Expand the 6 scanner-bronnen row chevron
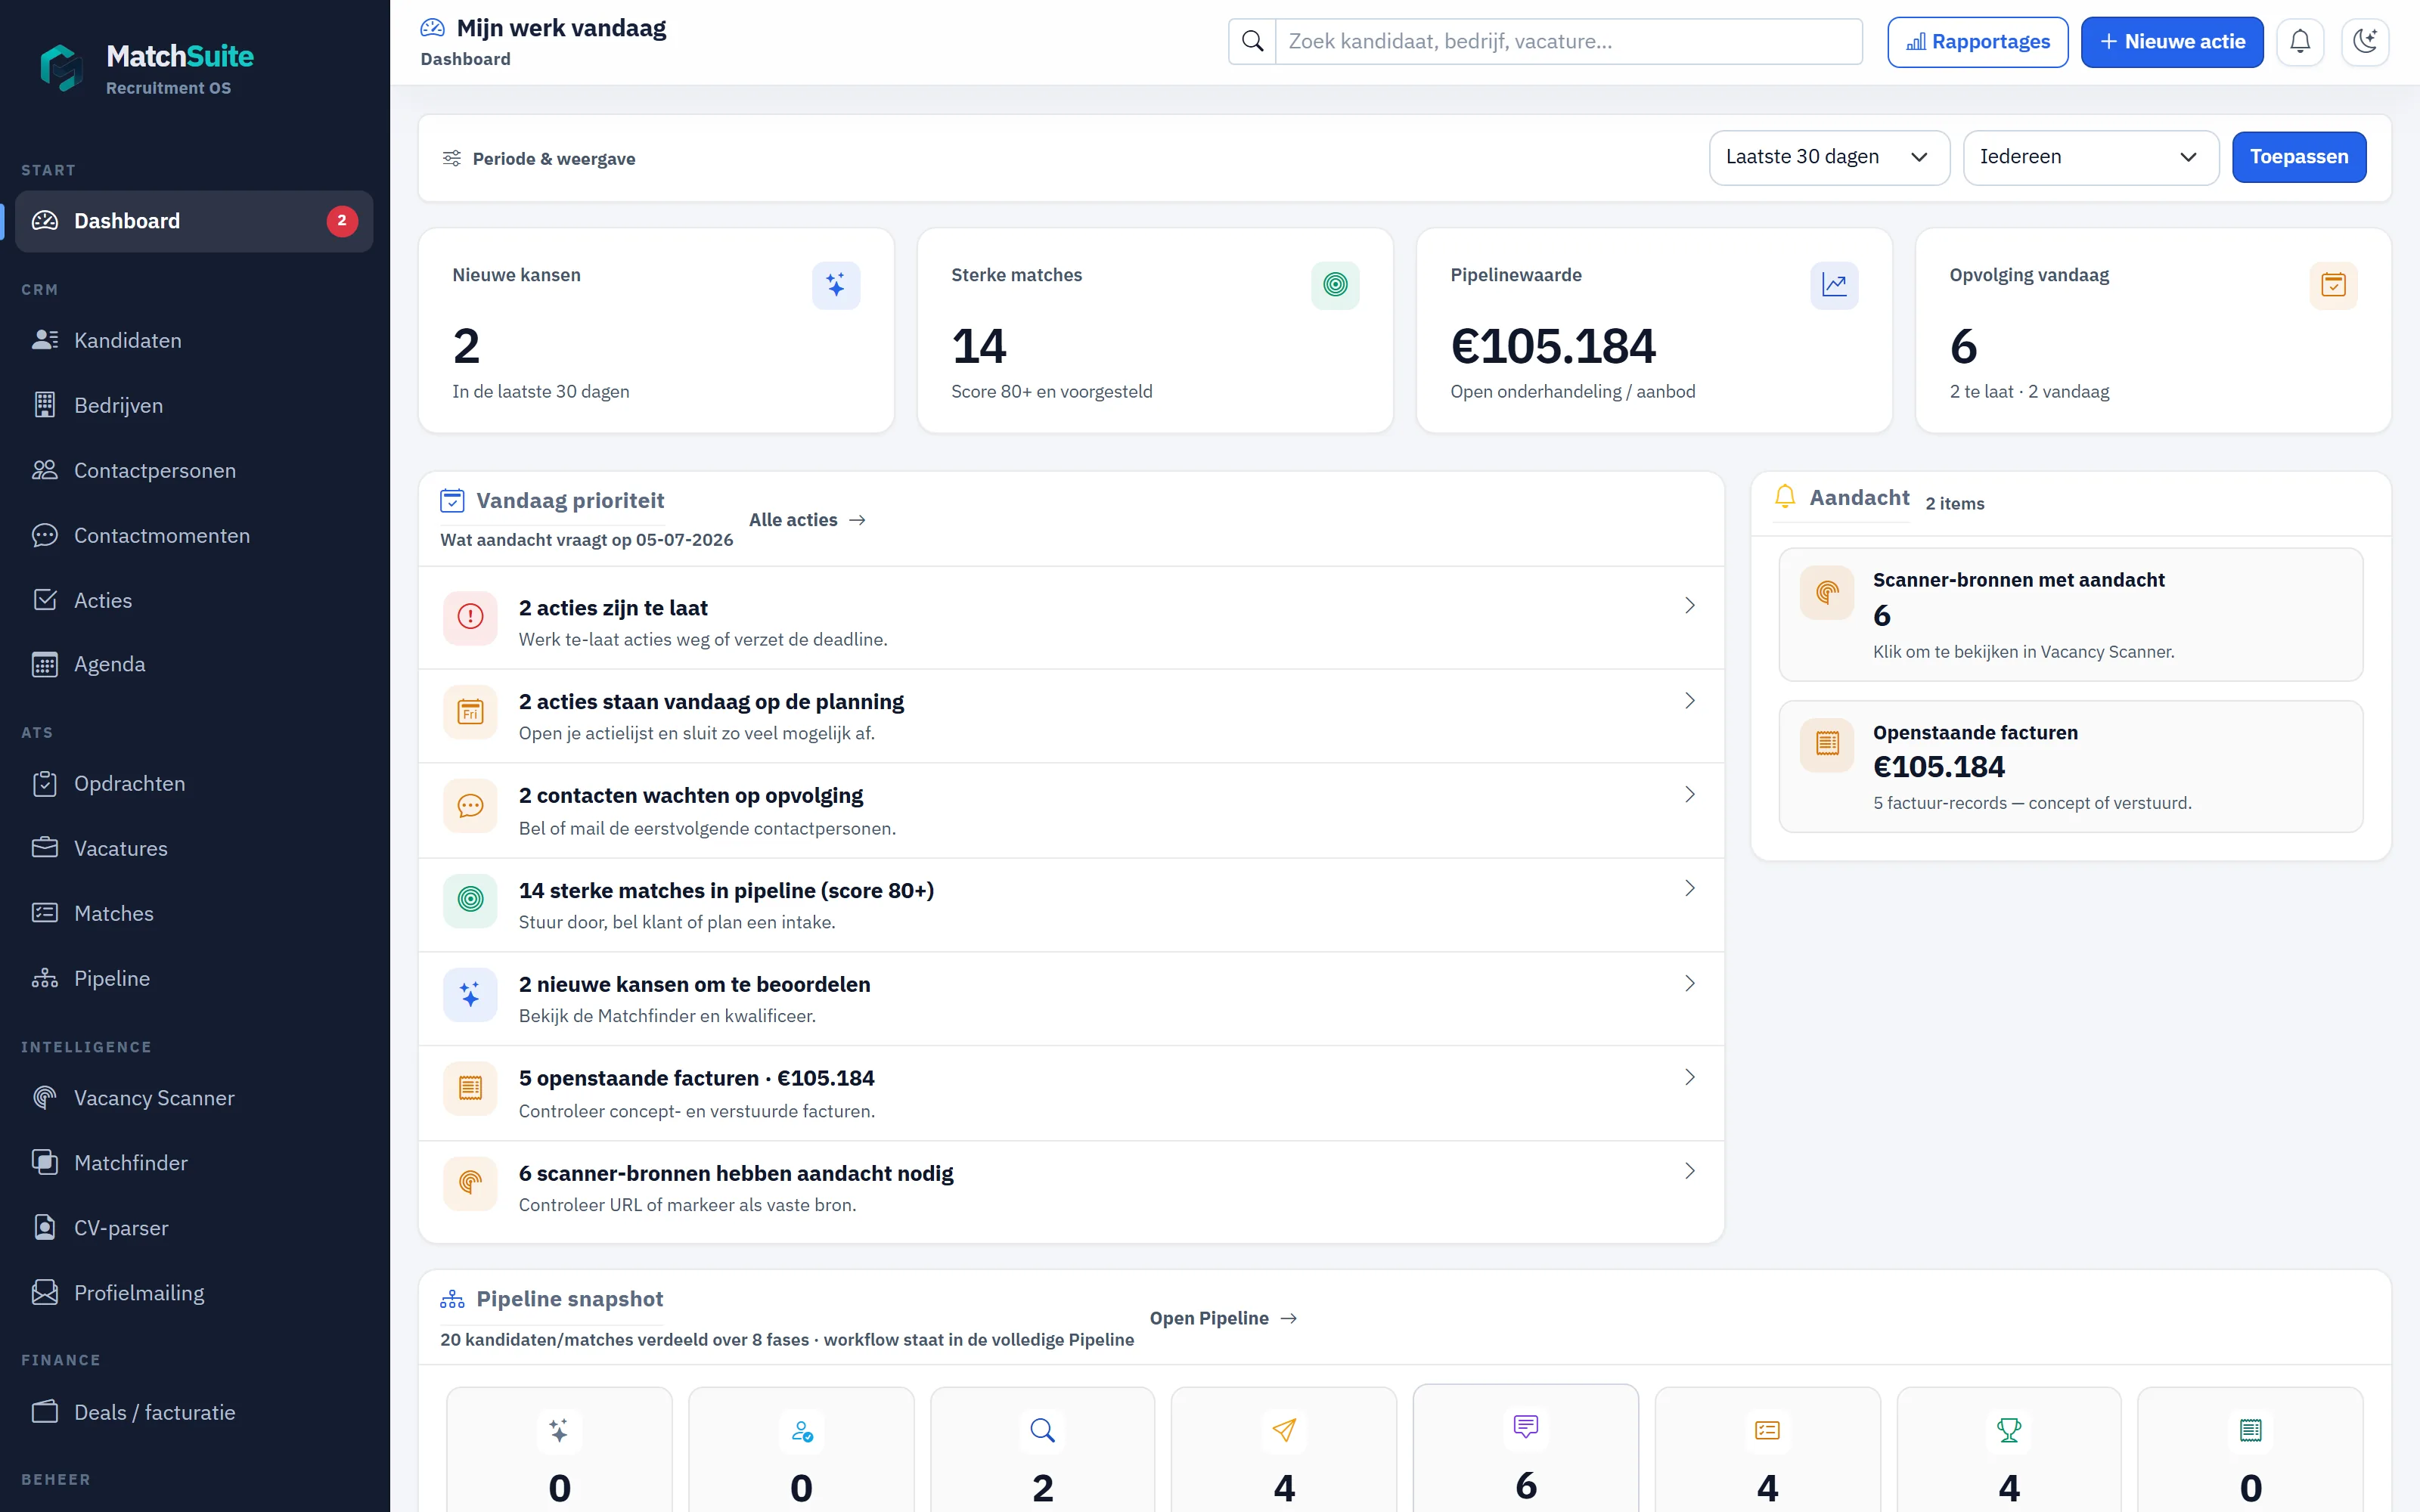This screenshot has height=1512, width=2420. 1690,1171
